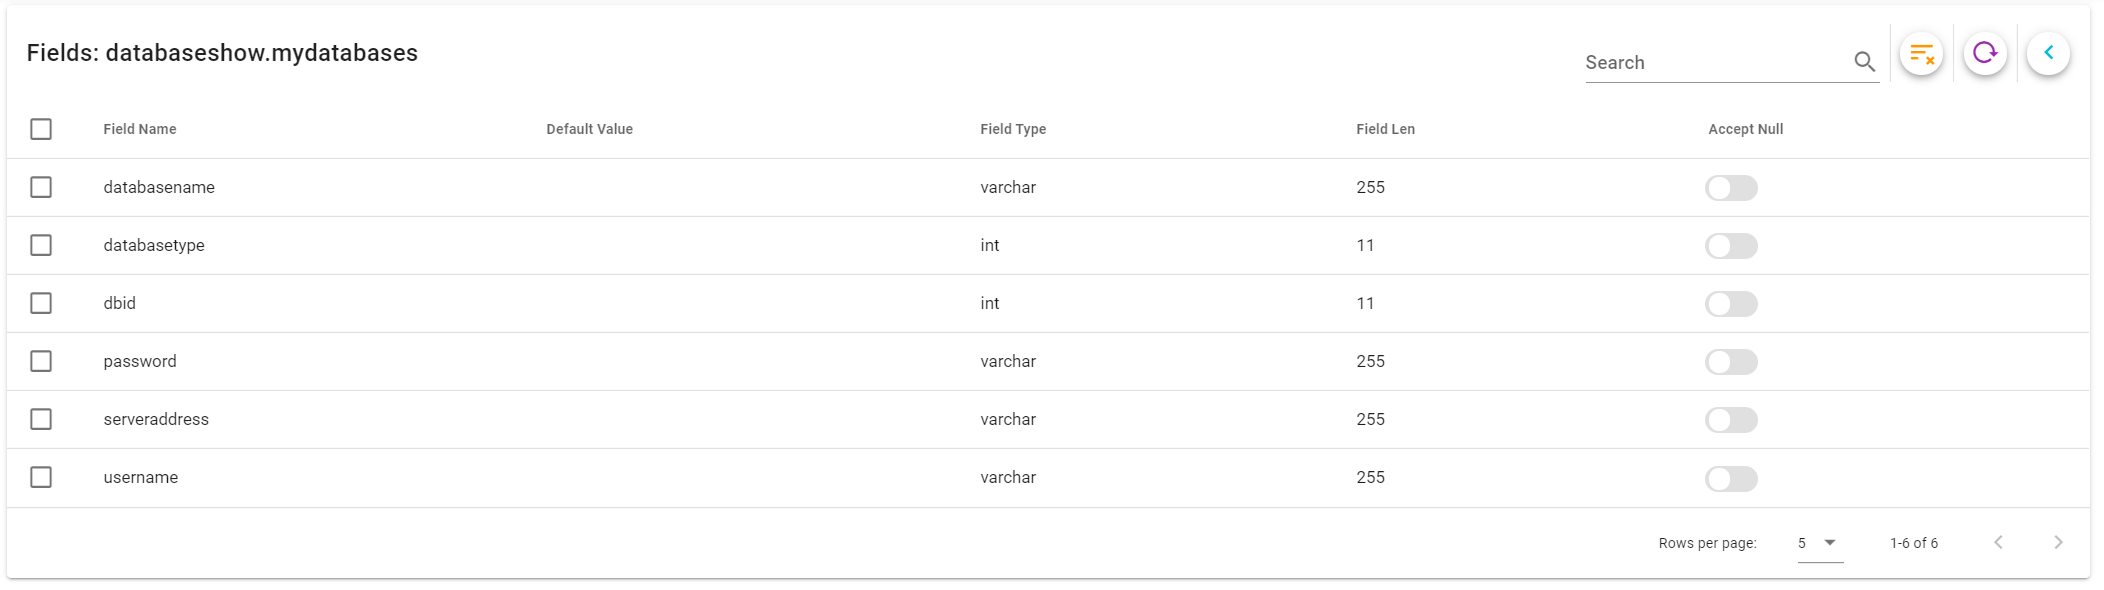Click the search magnifier icon
The image size is (2104, 590).
[1864, 62]
